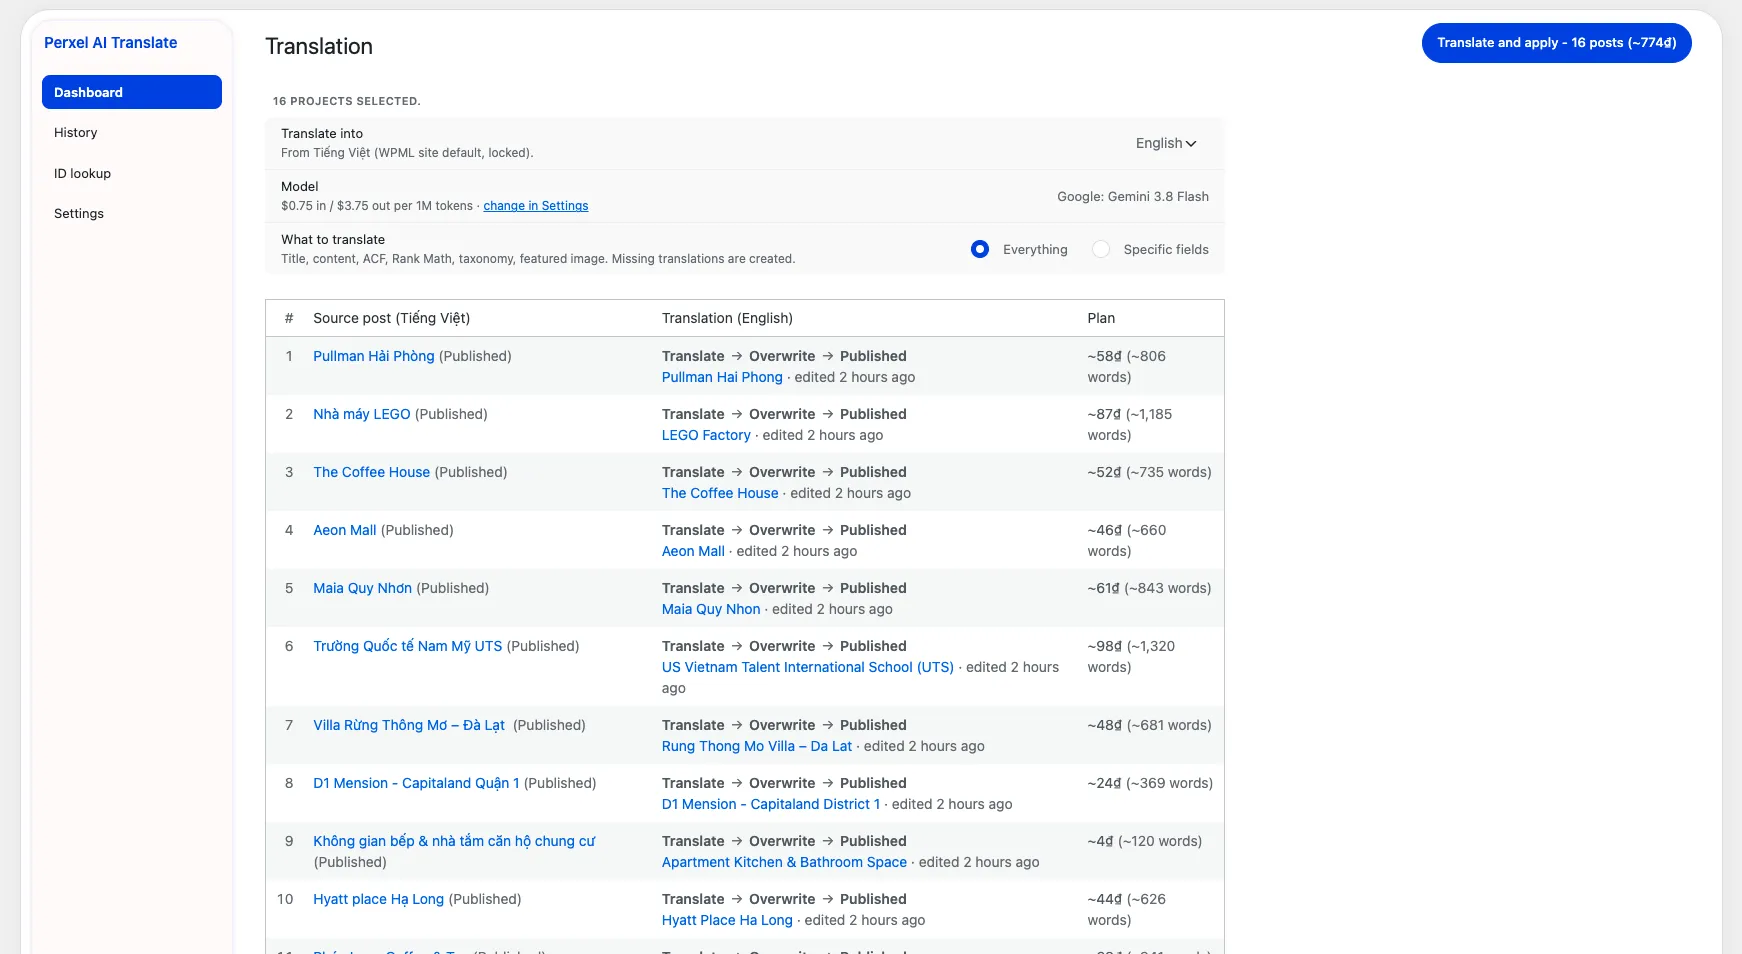Click the plan cost ~46₫ (~660 words)
Screen dimensions: 1742x954
[1127, 540]
